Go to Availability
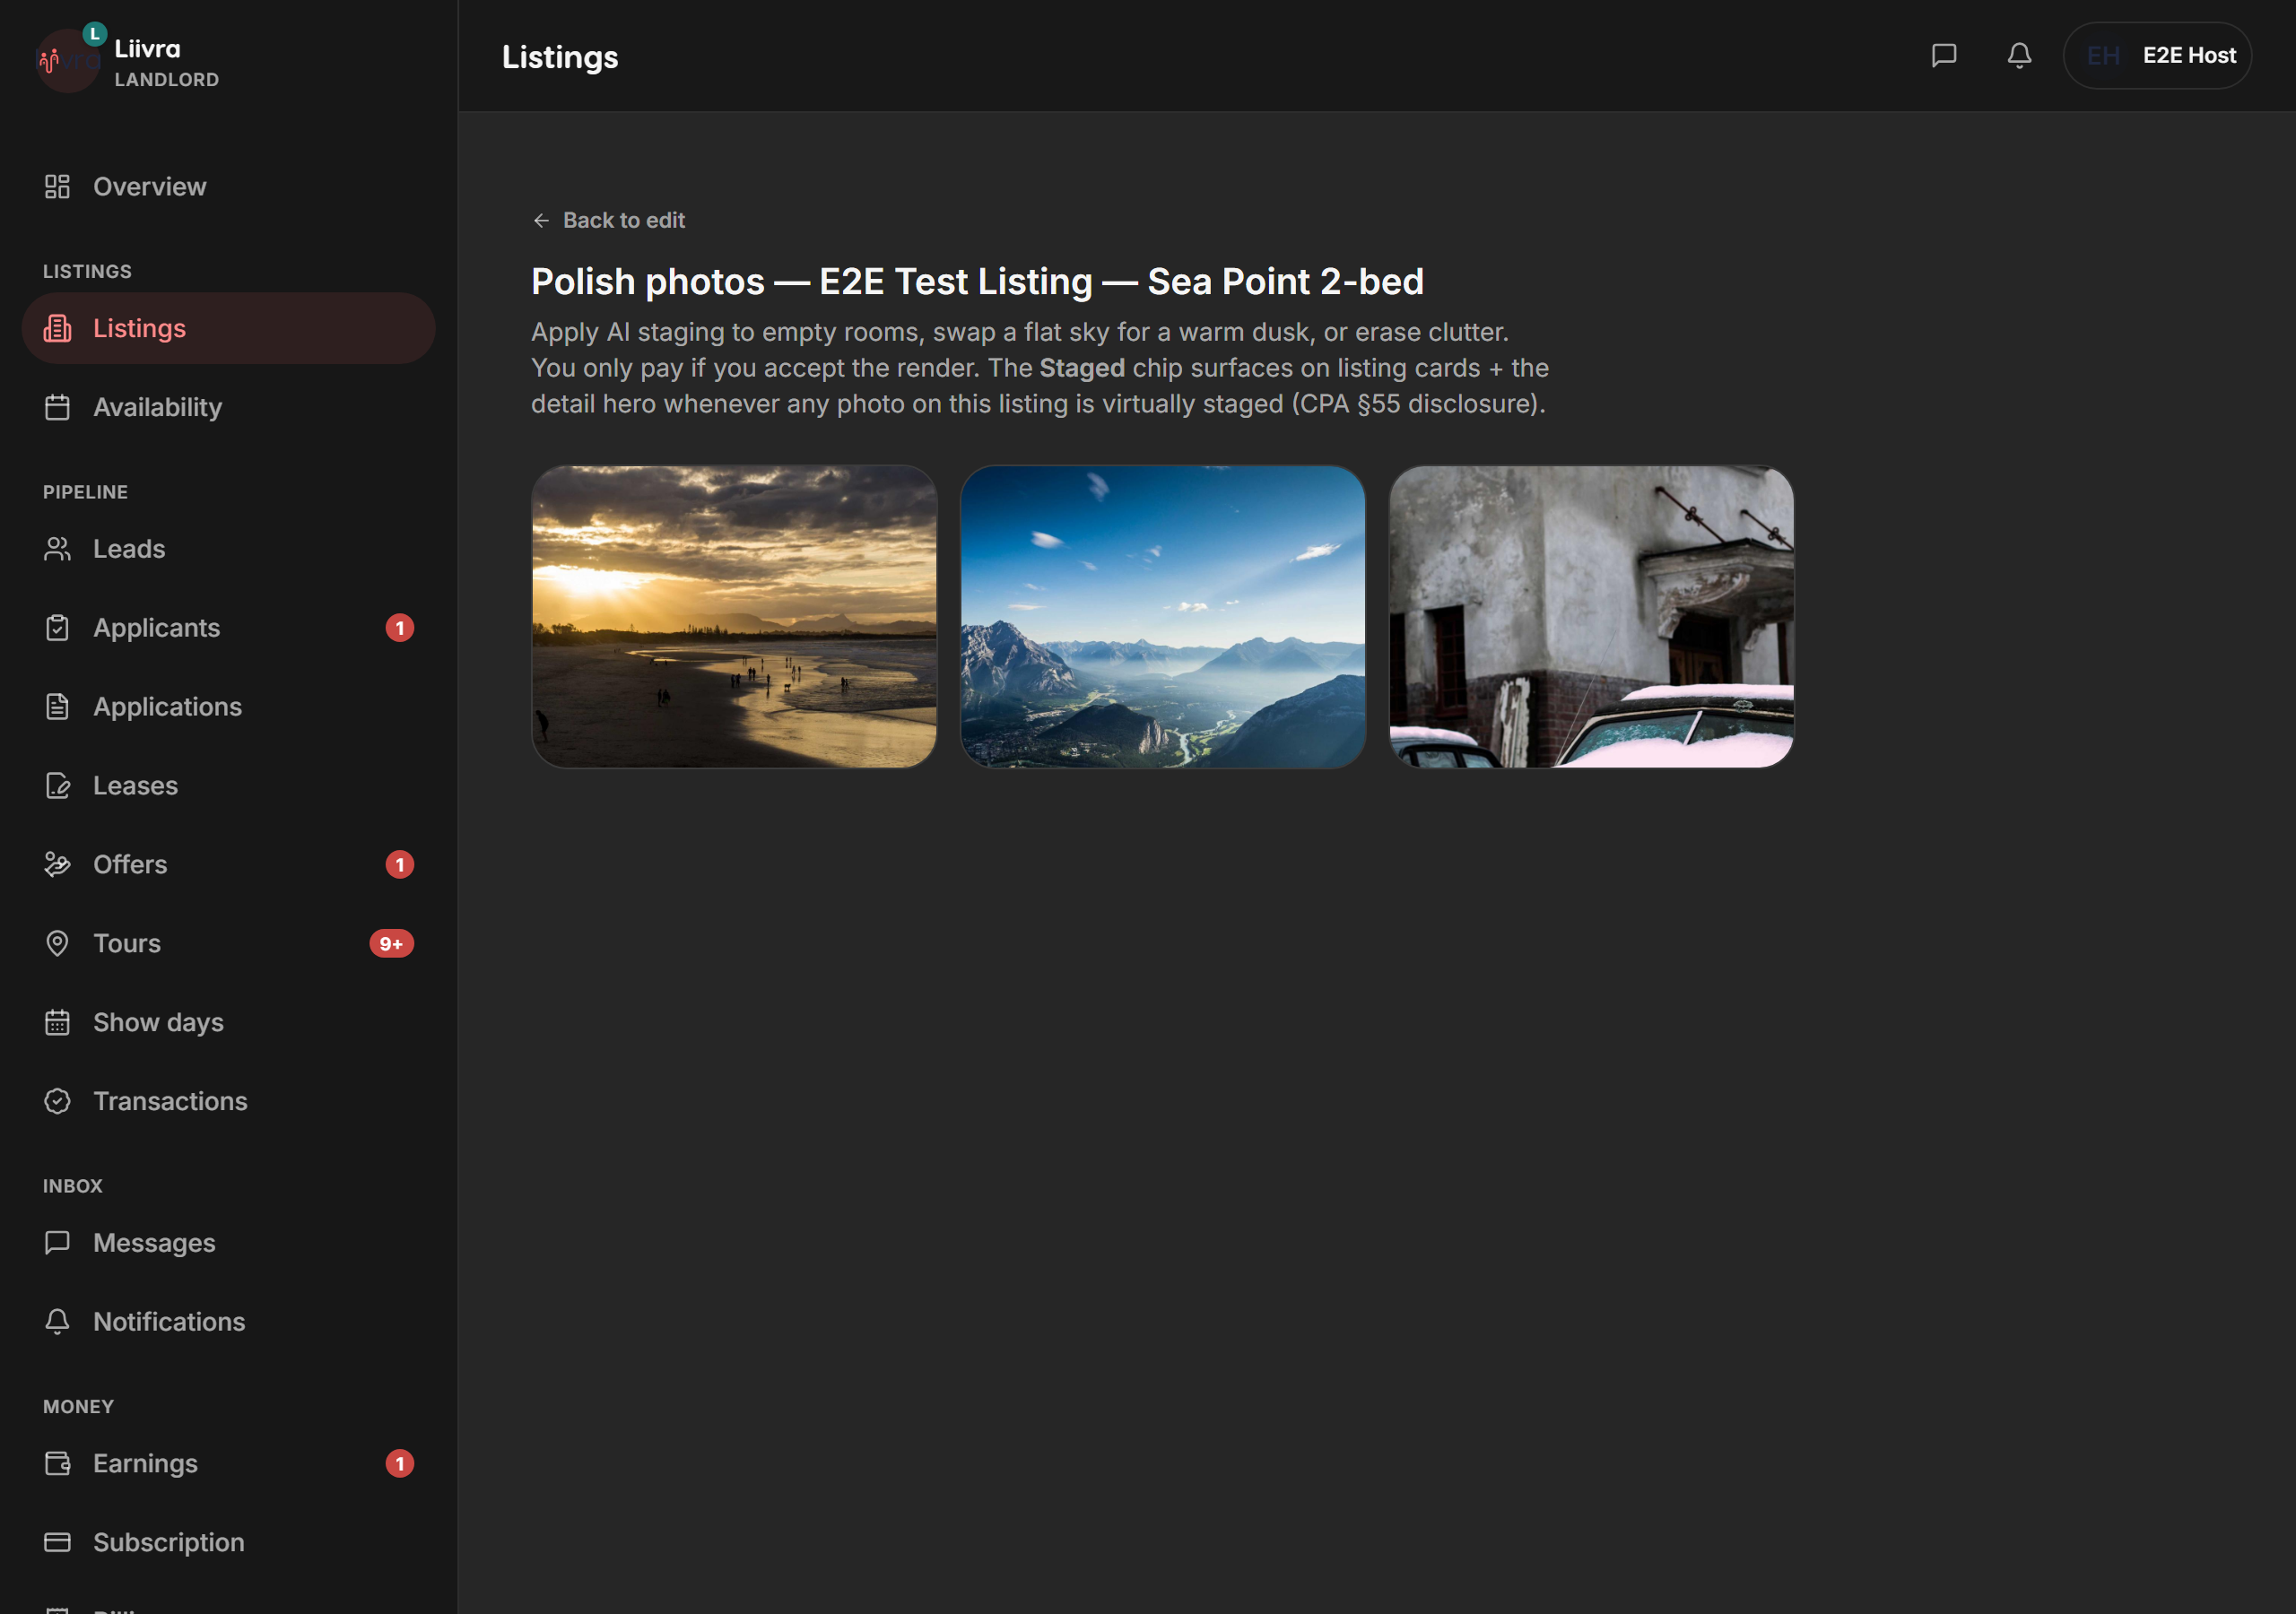This screenshot has height=1614, width=2296. [x=228, y=407]
